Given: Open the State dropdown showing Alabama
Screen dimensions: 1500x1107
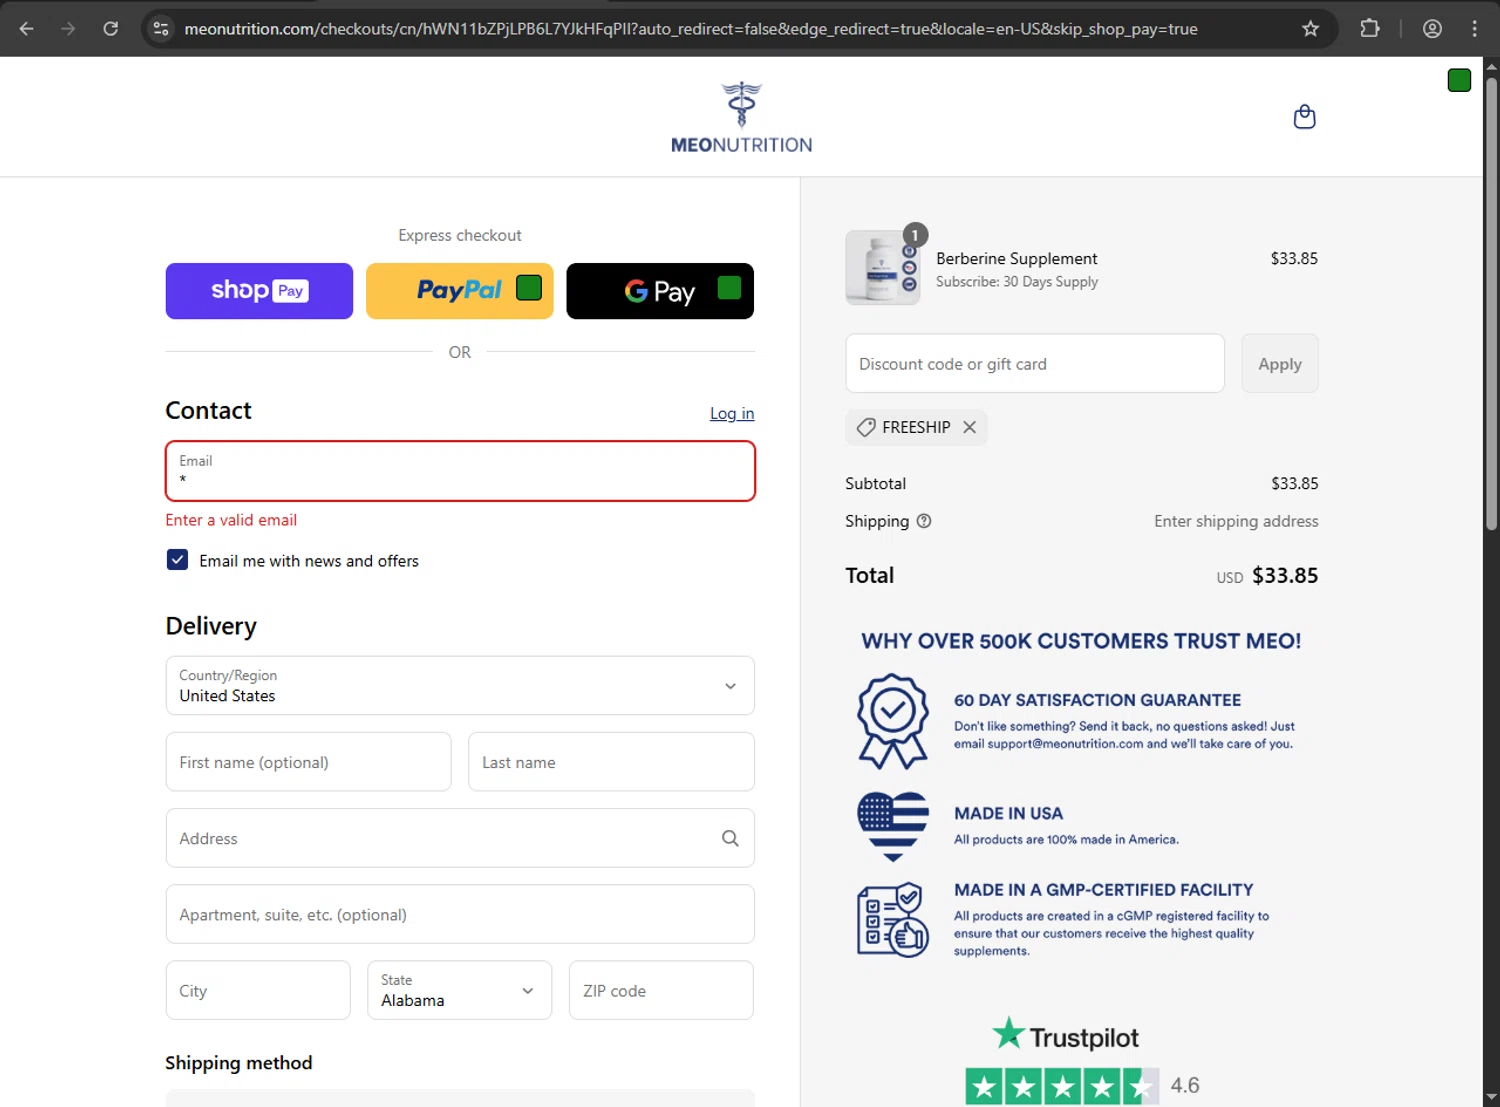Looking at the screenshot, I should (x=460, y=990).
